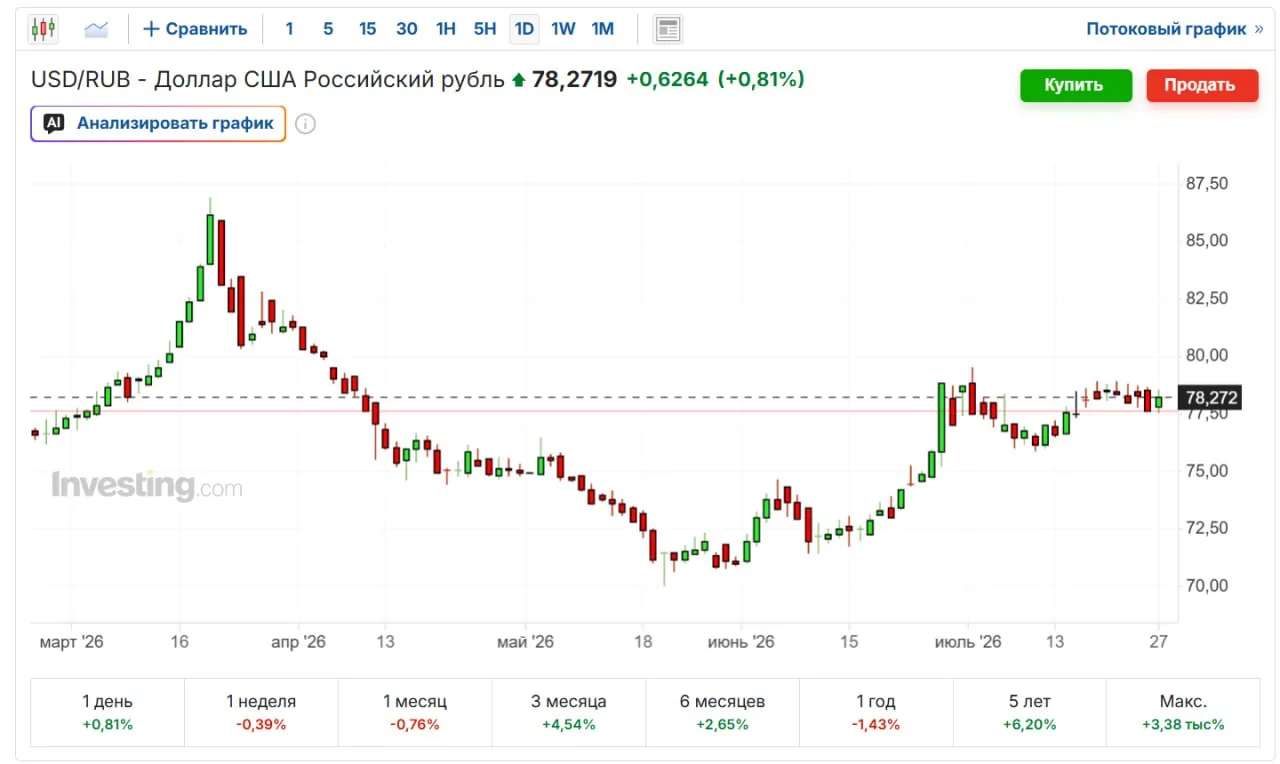Screen dimensions: 1280x764
Task: Select the 1D timeframe
Action: [x=524, y=29]
